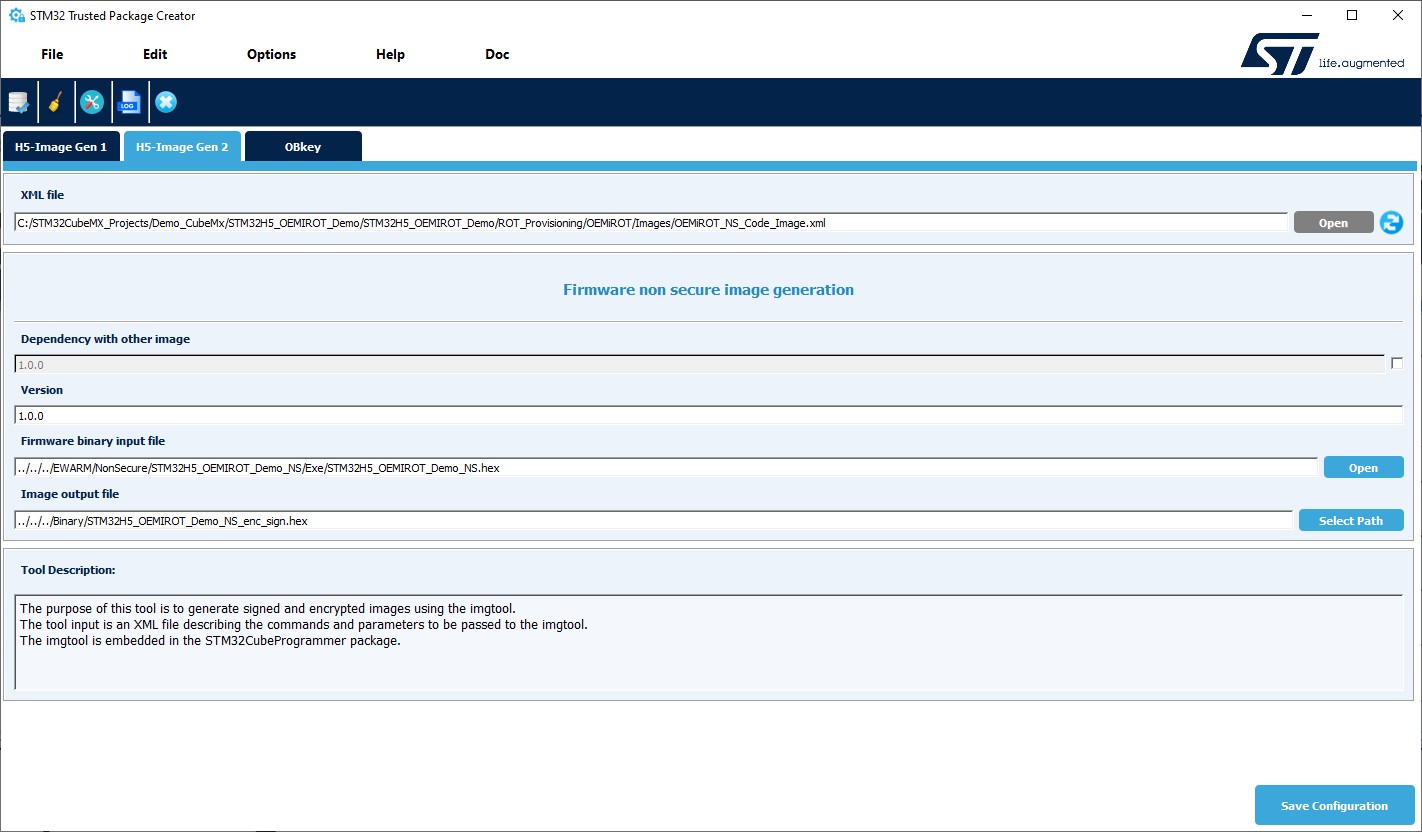1422x832 pixels.
Task: Click the STM32 Trusted Package Creator title icon
Action: [16, 16]
